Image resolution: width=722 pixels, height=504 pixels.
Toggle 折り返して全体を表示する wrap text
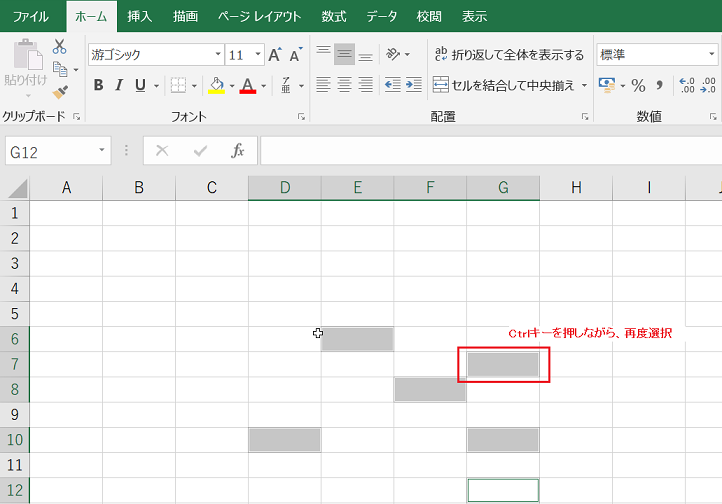pyautogui.click(x=508, y=55)
